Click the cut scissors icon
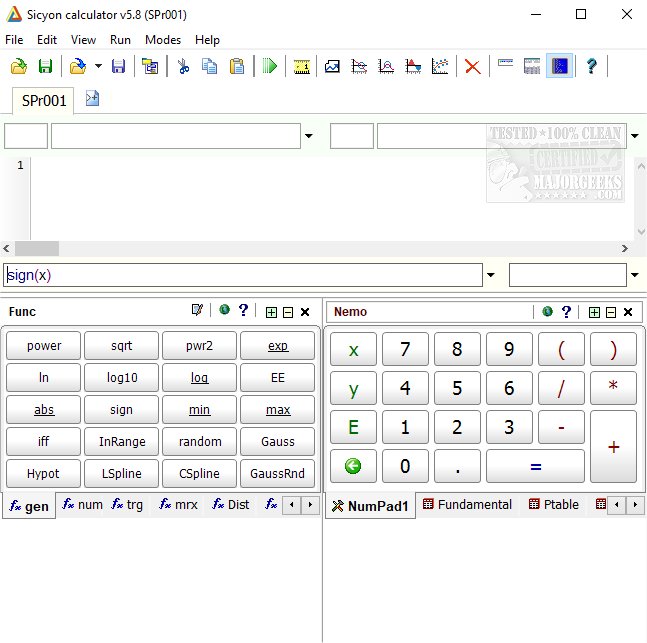This screenshot has width=647, height=643. (x=183, y=66)
